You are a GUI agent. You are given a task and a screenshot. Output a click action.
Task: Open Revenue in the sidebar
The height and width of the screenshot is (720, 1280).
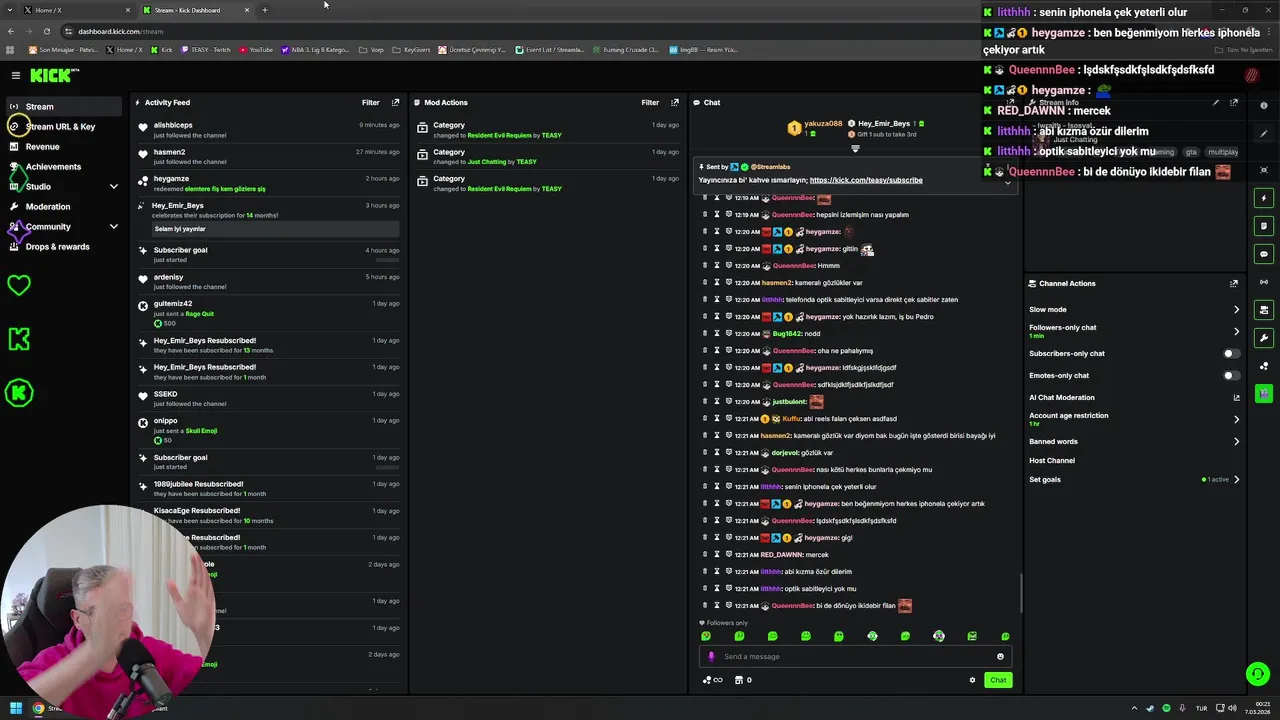point(66,146)
